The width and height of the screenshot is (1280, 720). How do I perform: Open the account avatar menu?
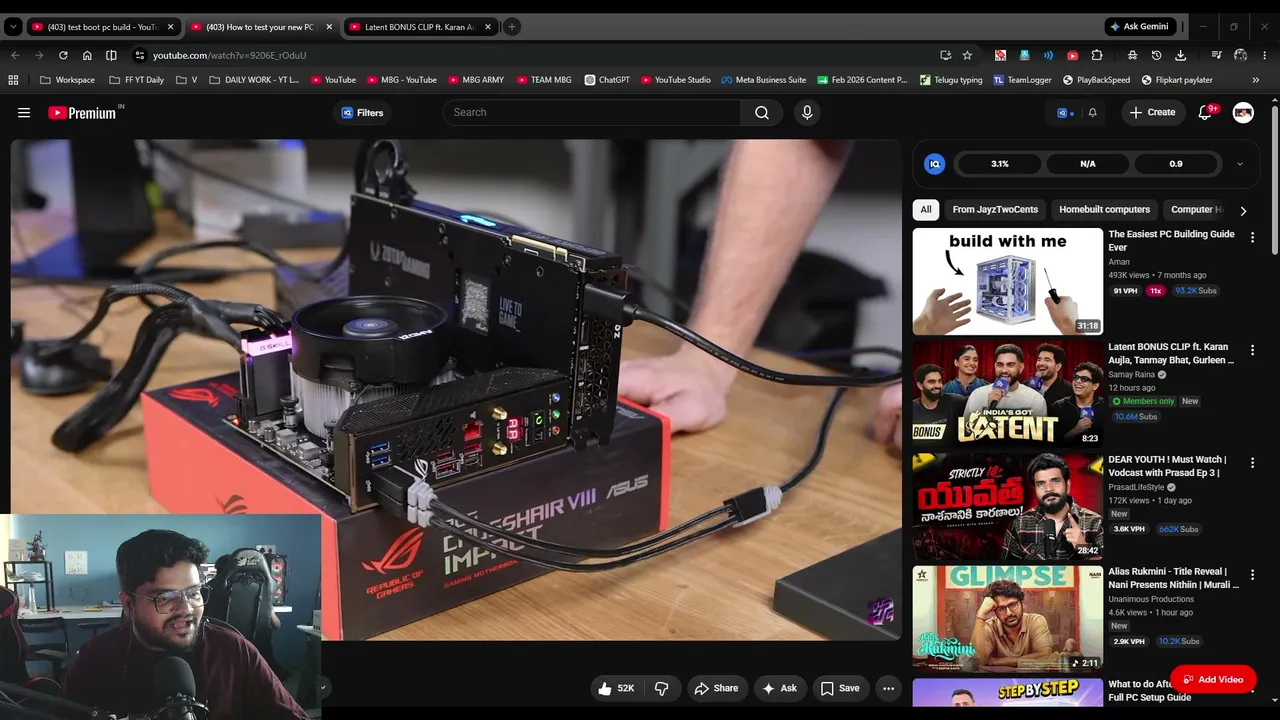tap(1243, 113)
